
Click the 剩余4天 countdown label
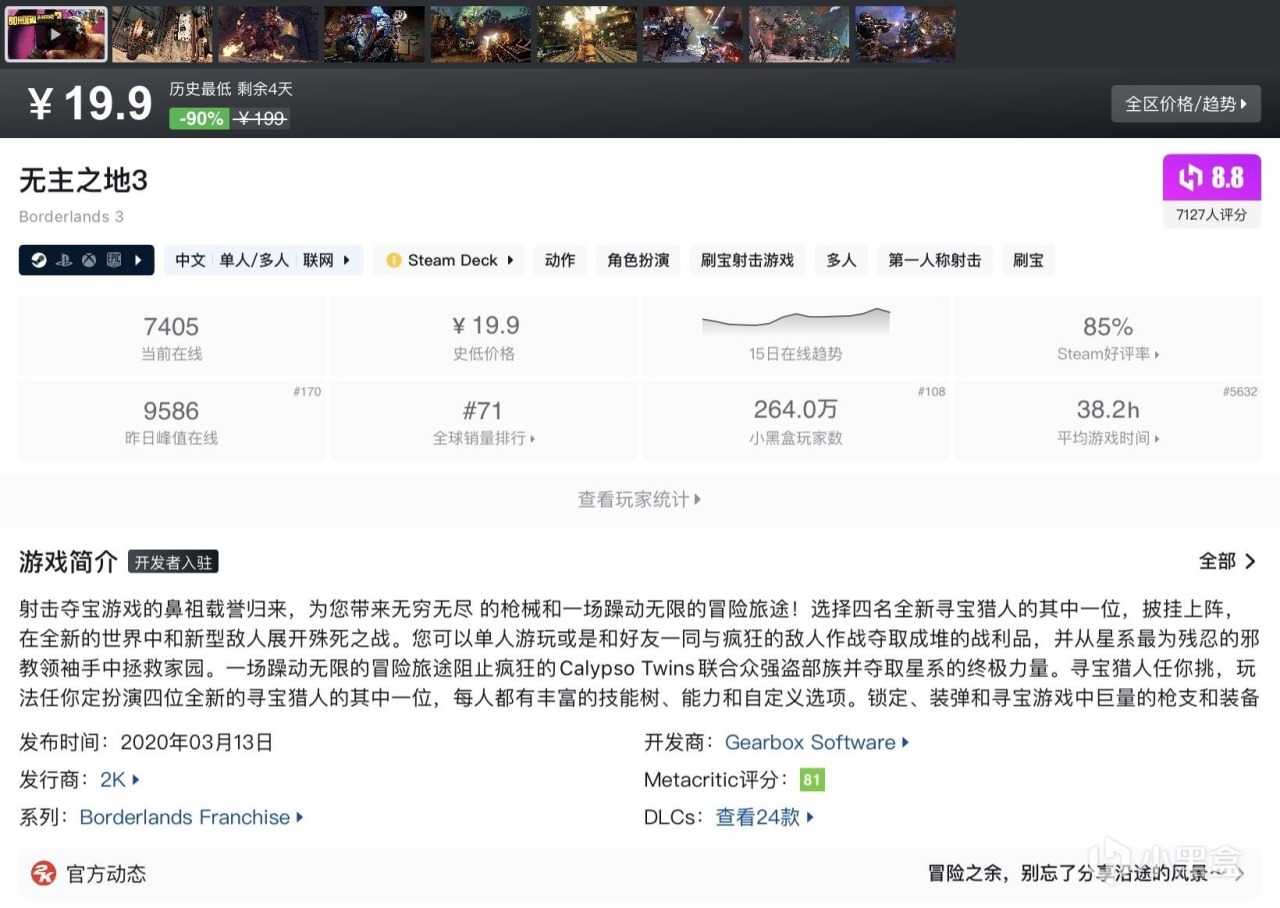(x=265, y=89)
